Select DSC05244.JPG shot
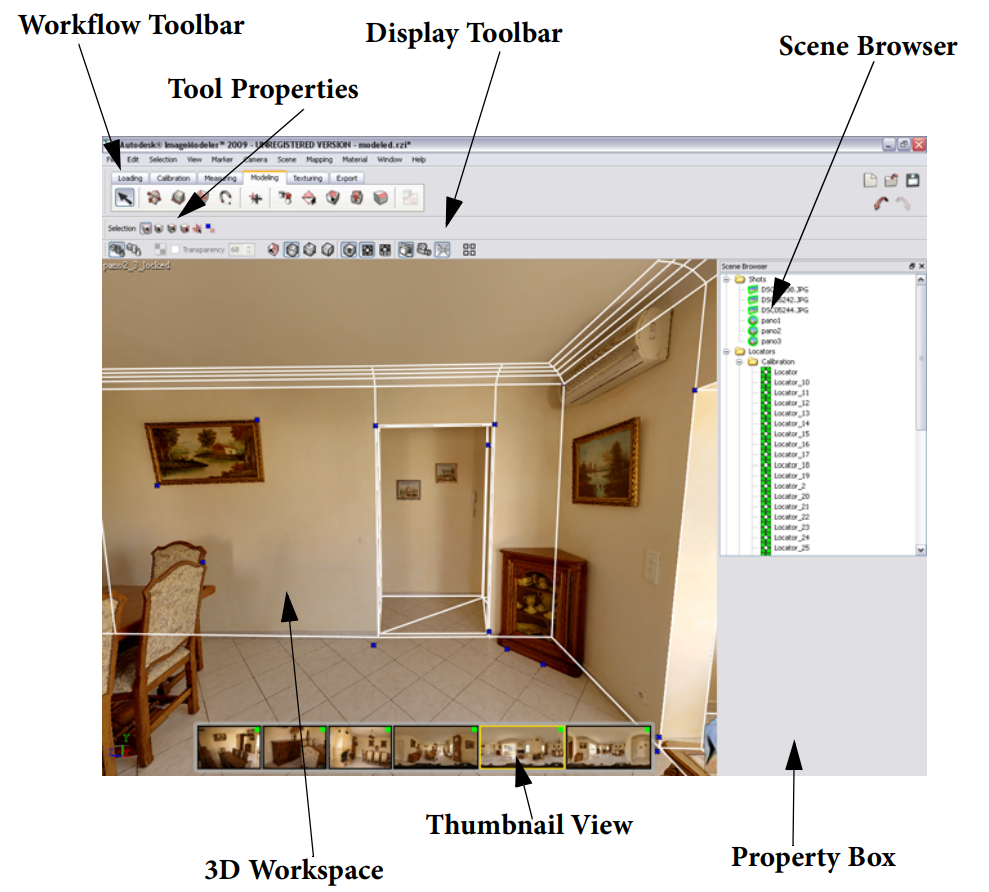Viewport: 989px width, 892px height. tap(784, 310)
